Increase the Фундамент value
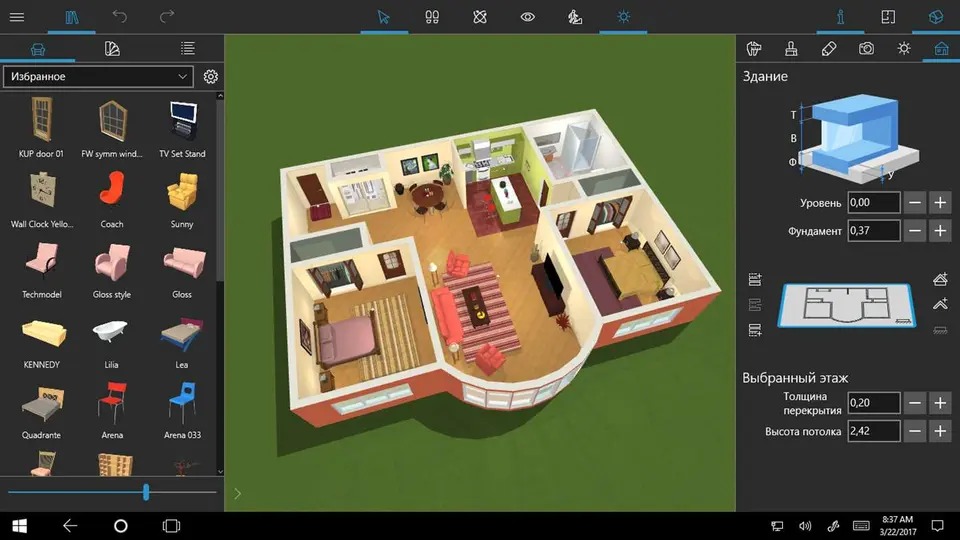Image resolution: width=960 pixels, height=540 pixels. tap(940, 231)
